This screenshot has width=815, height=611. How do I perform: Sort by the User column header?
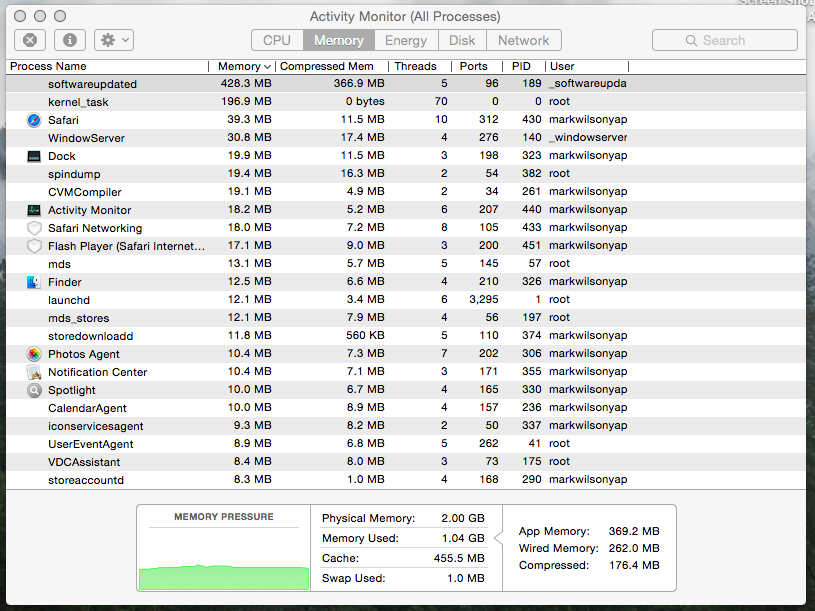point(587,67)
